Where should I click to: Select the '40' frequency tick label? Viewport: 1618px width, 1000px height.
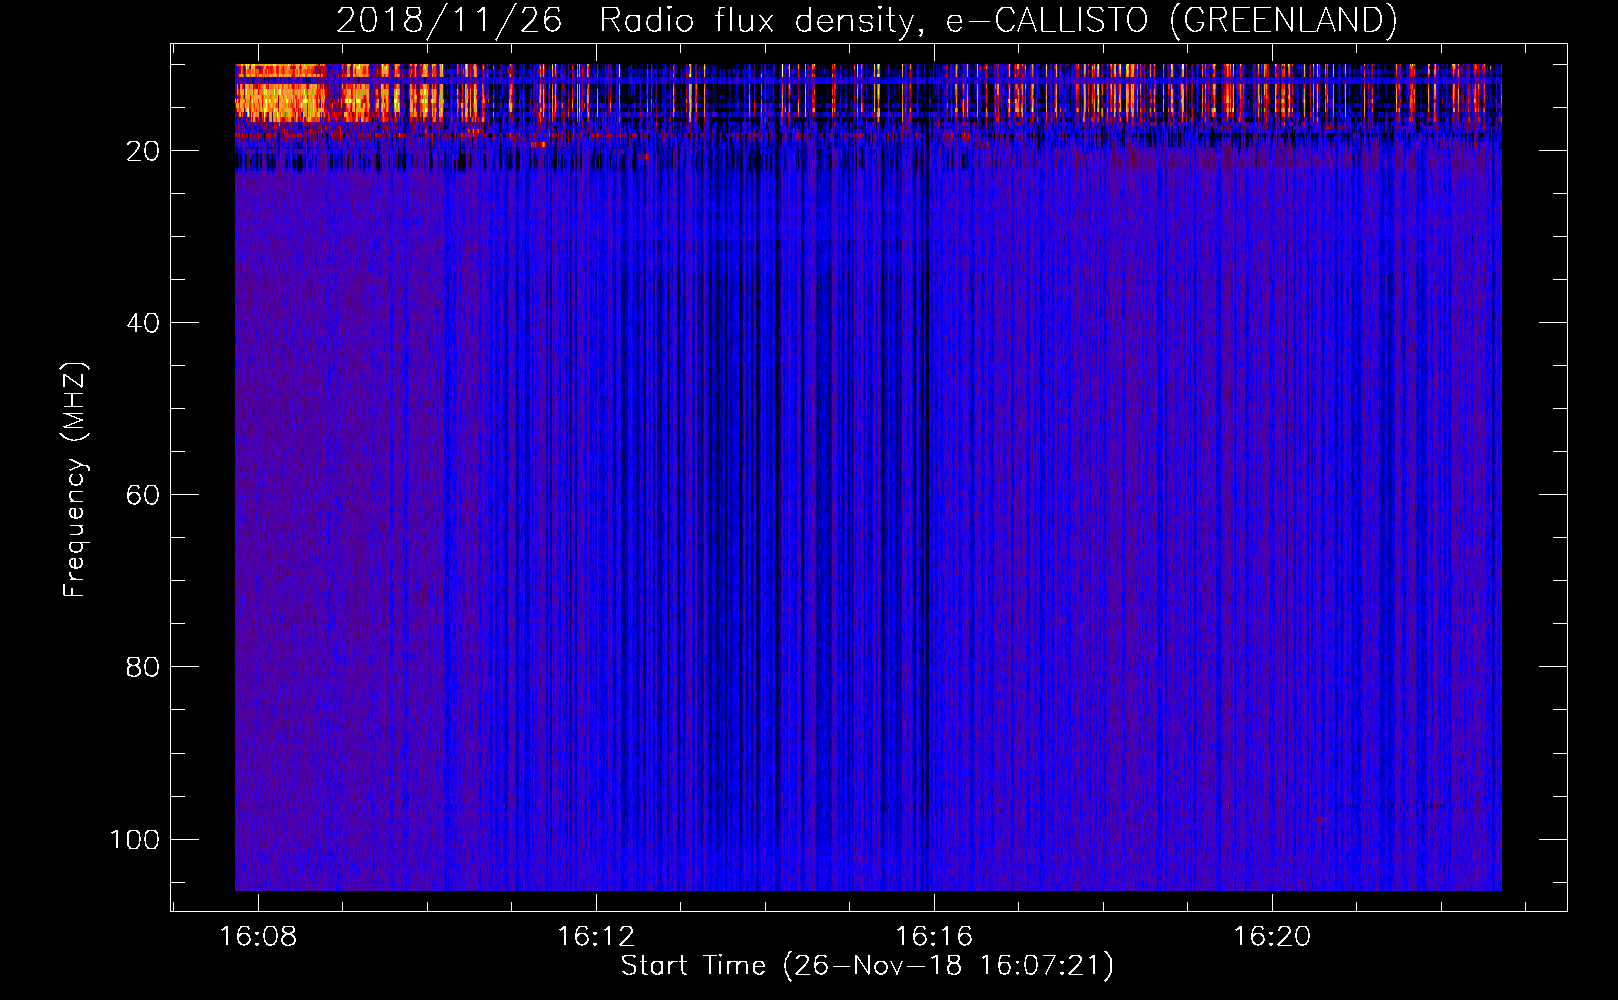[x=144, y=323]
